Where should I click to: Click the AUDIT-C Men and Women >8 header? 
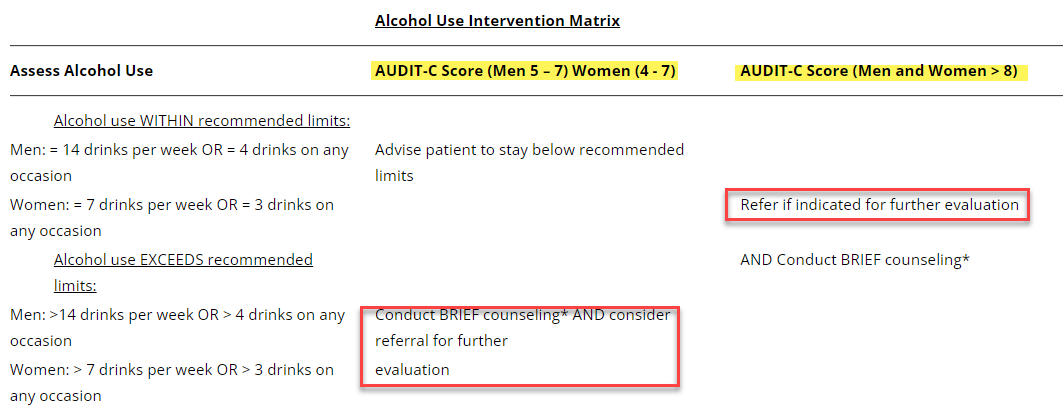pyautogui.click(x=879, y=71)
